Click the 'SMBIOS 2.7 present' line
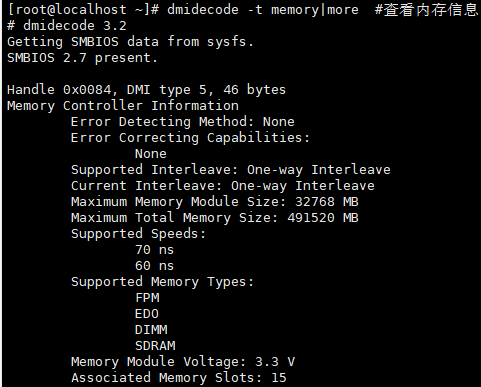The width and height of the screenshot is (481, 387). [x=82, y=58]
